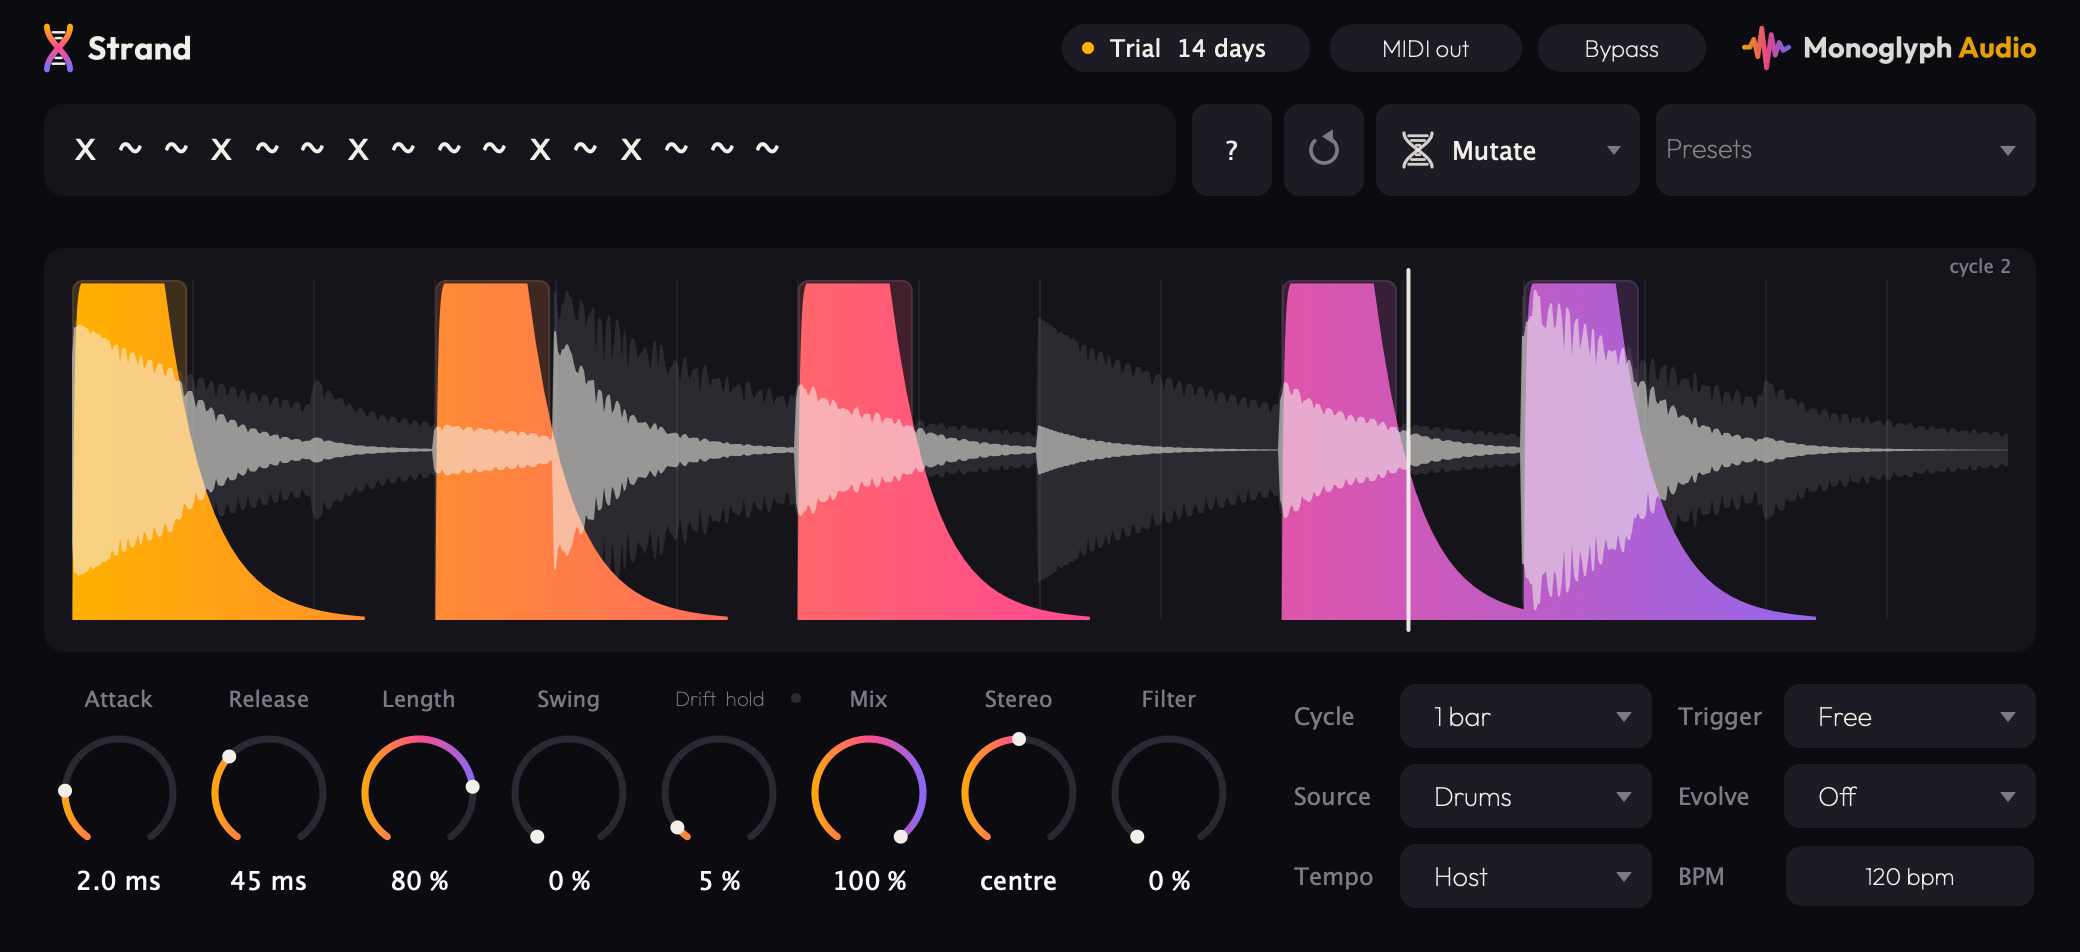The height and width of the screenshot is (952, 2080).
Task: Open the Cycle dropdown set to 1 bar
Action: [x=1525, y=716]
